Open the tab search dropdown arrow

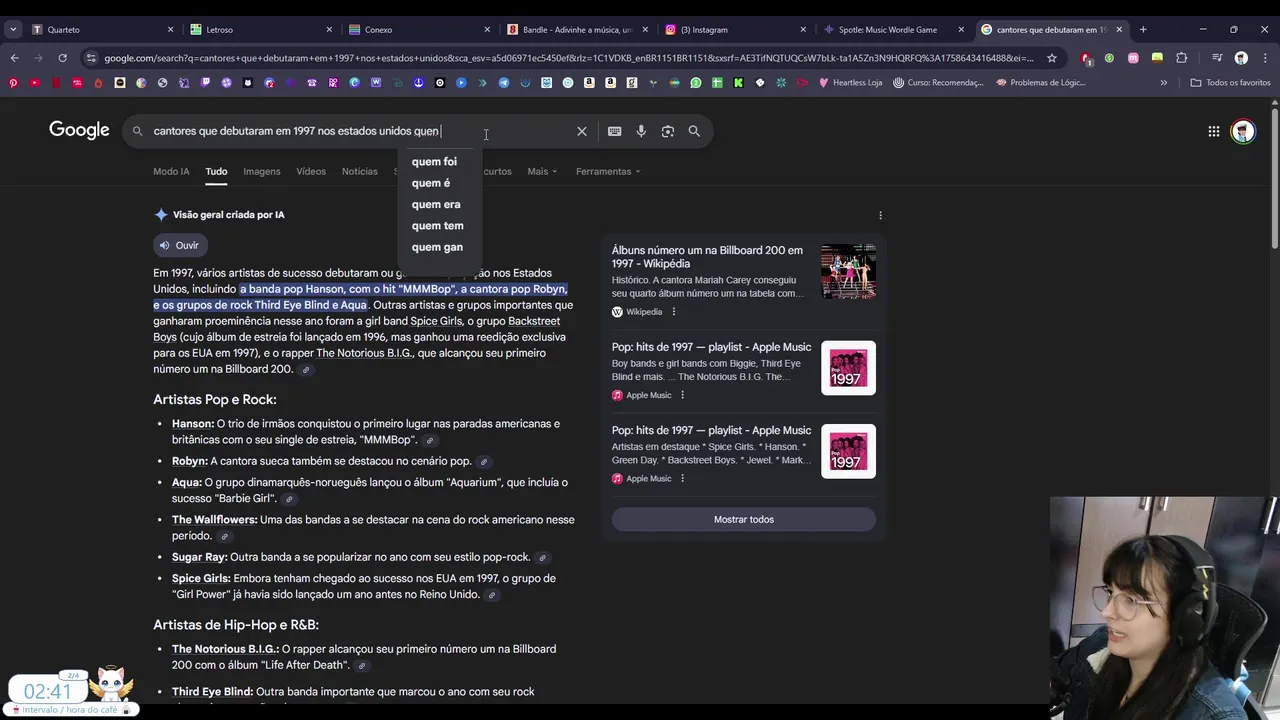(x=12, y=30)
